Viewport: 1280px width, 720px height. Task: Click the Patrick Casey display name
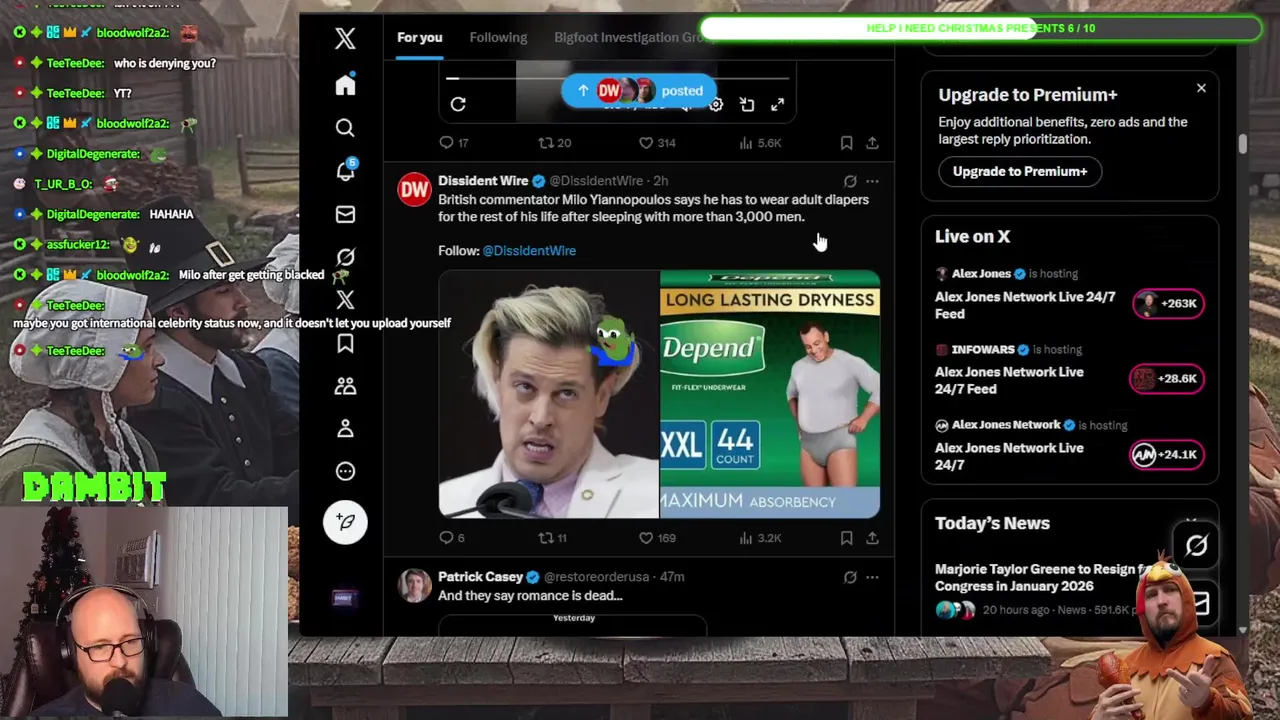pyautogui.click(x=480, y=577)
